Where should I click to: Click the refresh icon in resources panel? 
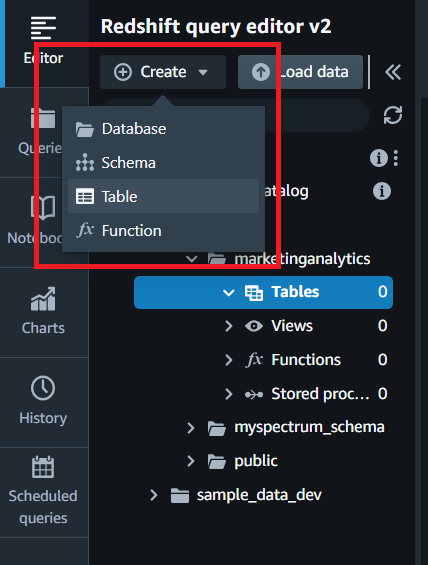click(x=393, y=115)
